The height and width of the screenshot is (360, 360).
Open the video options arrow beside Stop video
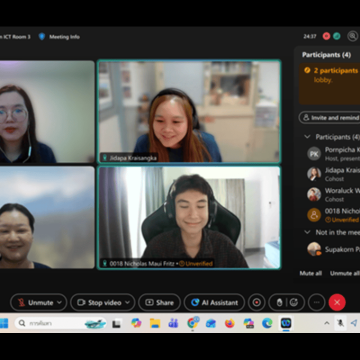click(127, 302)
